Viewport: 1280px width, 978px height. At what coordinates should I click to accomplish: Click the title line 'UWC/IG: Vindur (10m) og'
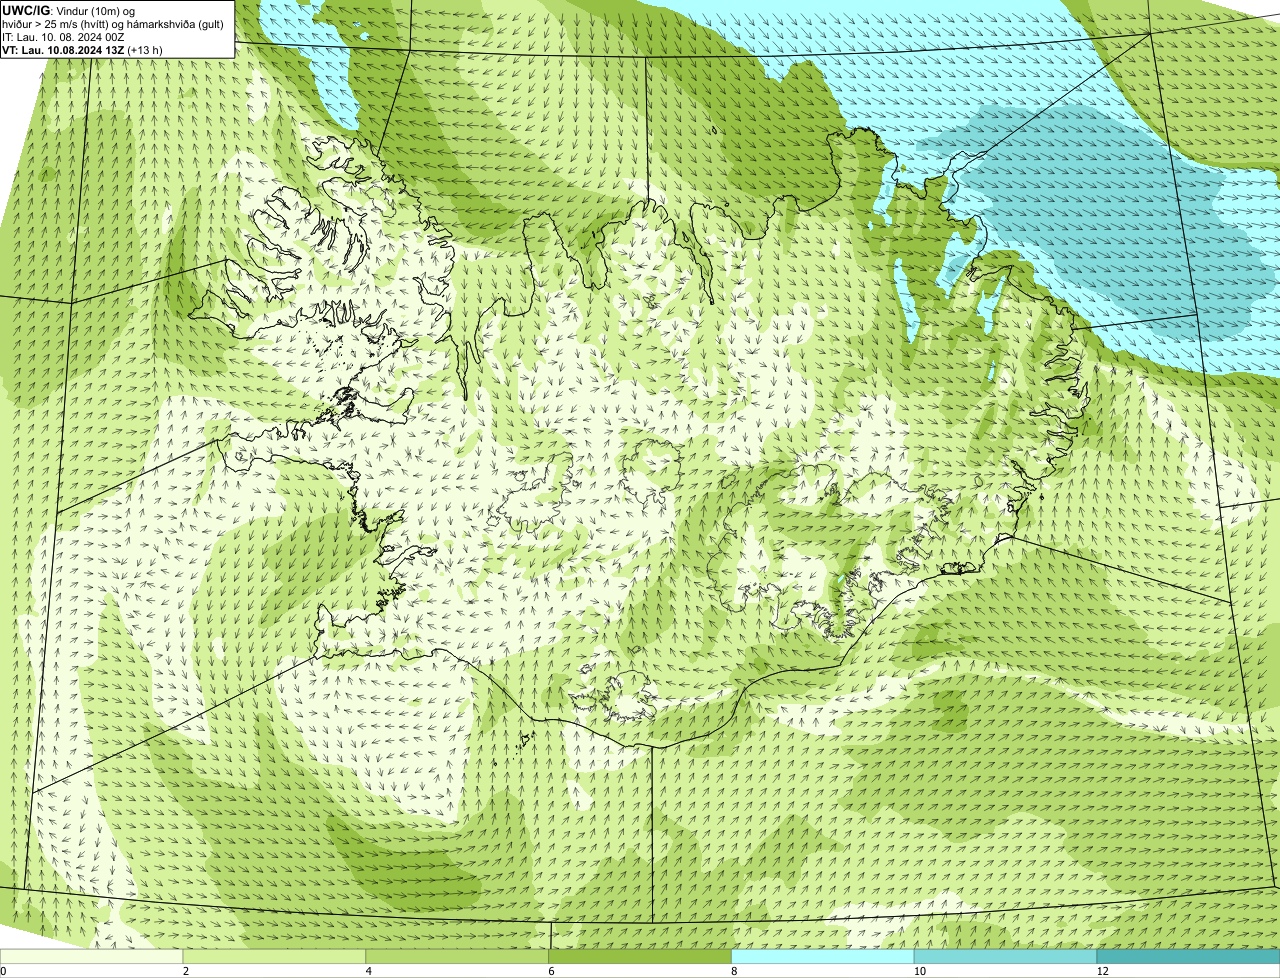point(69,10)
